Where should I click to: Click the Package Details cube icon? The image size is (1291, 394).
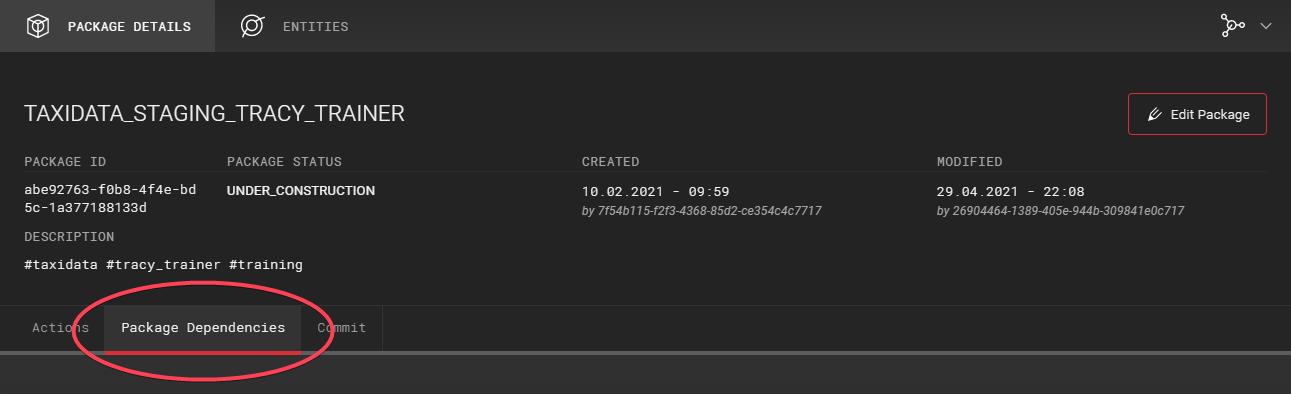pyautogui.click(x=38, y=26)
